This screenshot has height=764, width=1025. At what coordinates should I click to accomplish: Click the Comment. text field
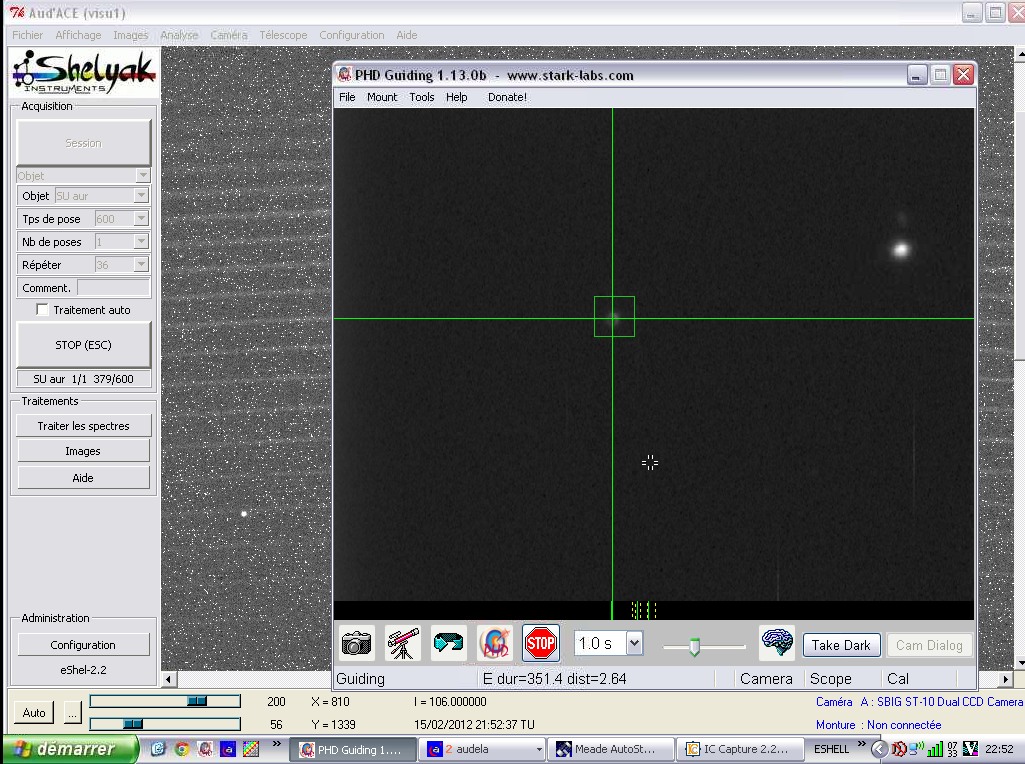coord(113,288)
